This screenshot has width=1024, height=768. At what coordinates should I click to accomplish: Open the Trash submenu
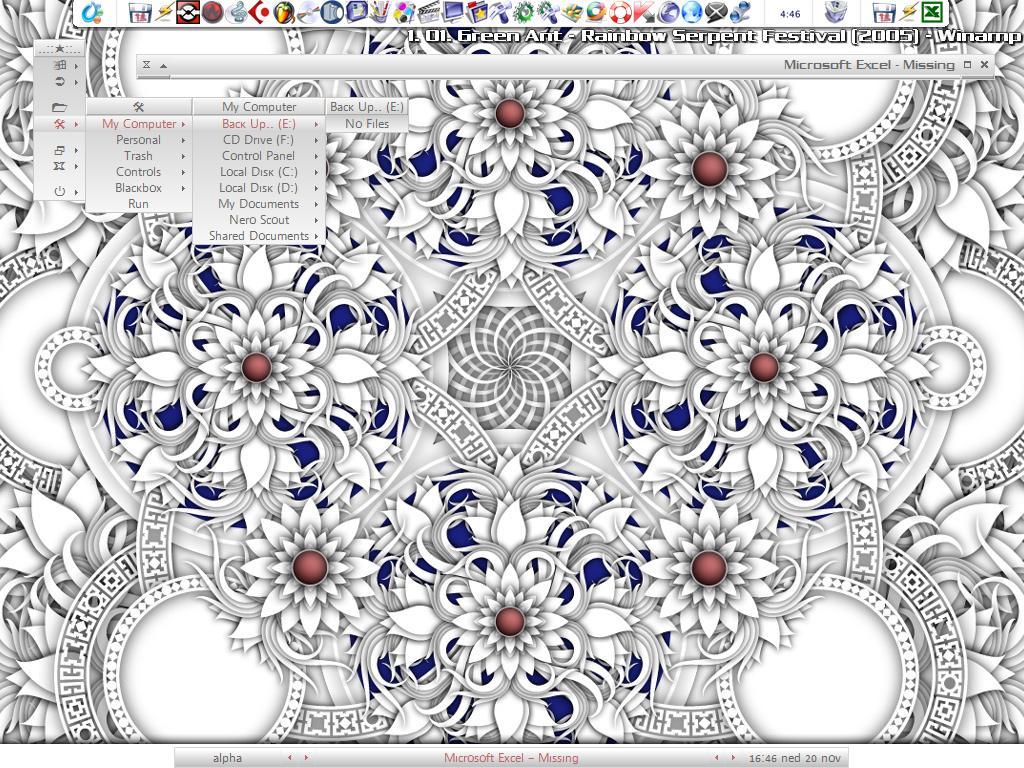click(138, 156)
